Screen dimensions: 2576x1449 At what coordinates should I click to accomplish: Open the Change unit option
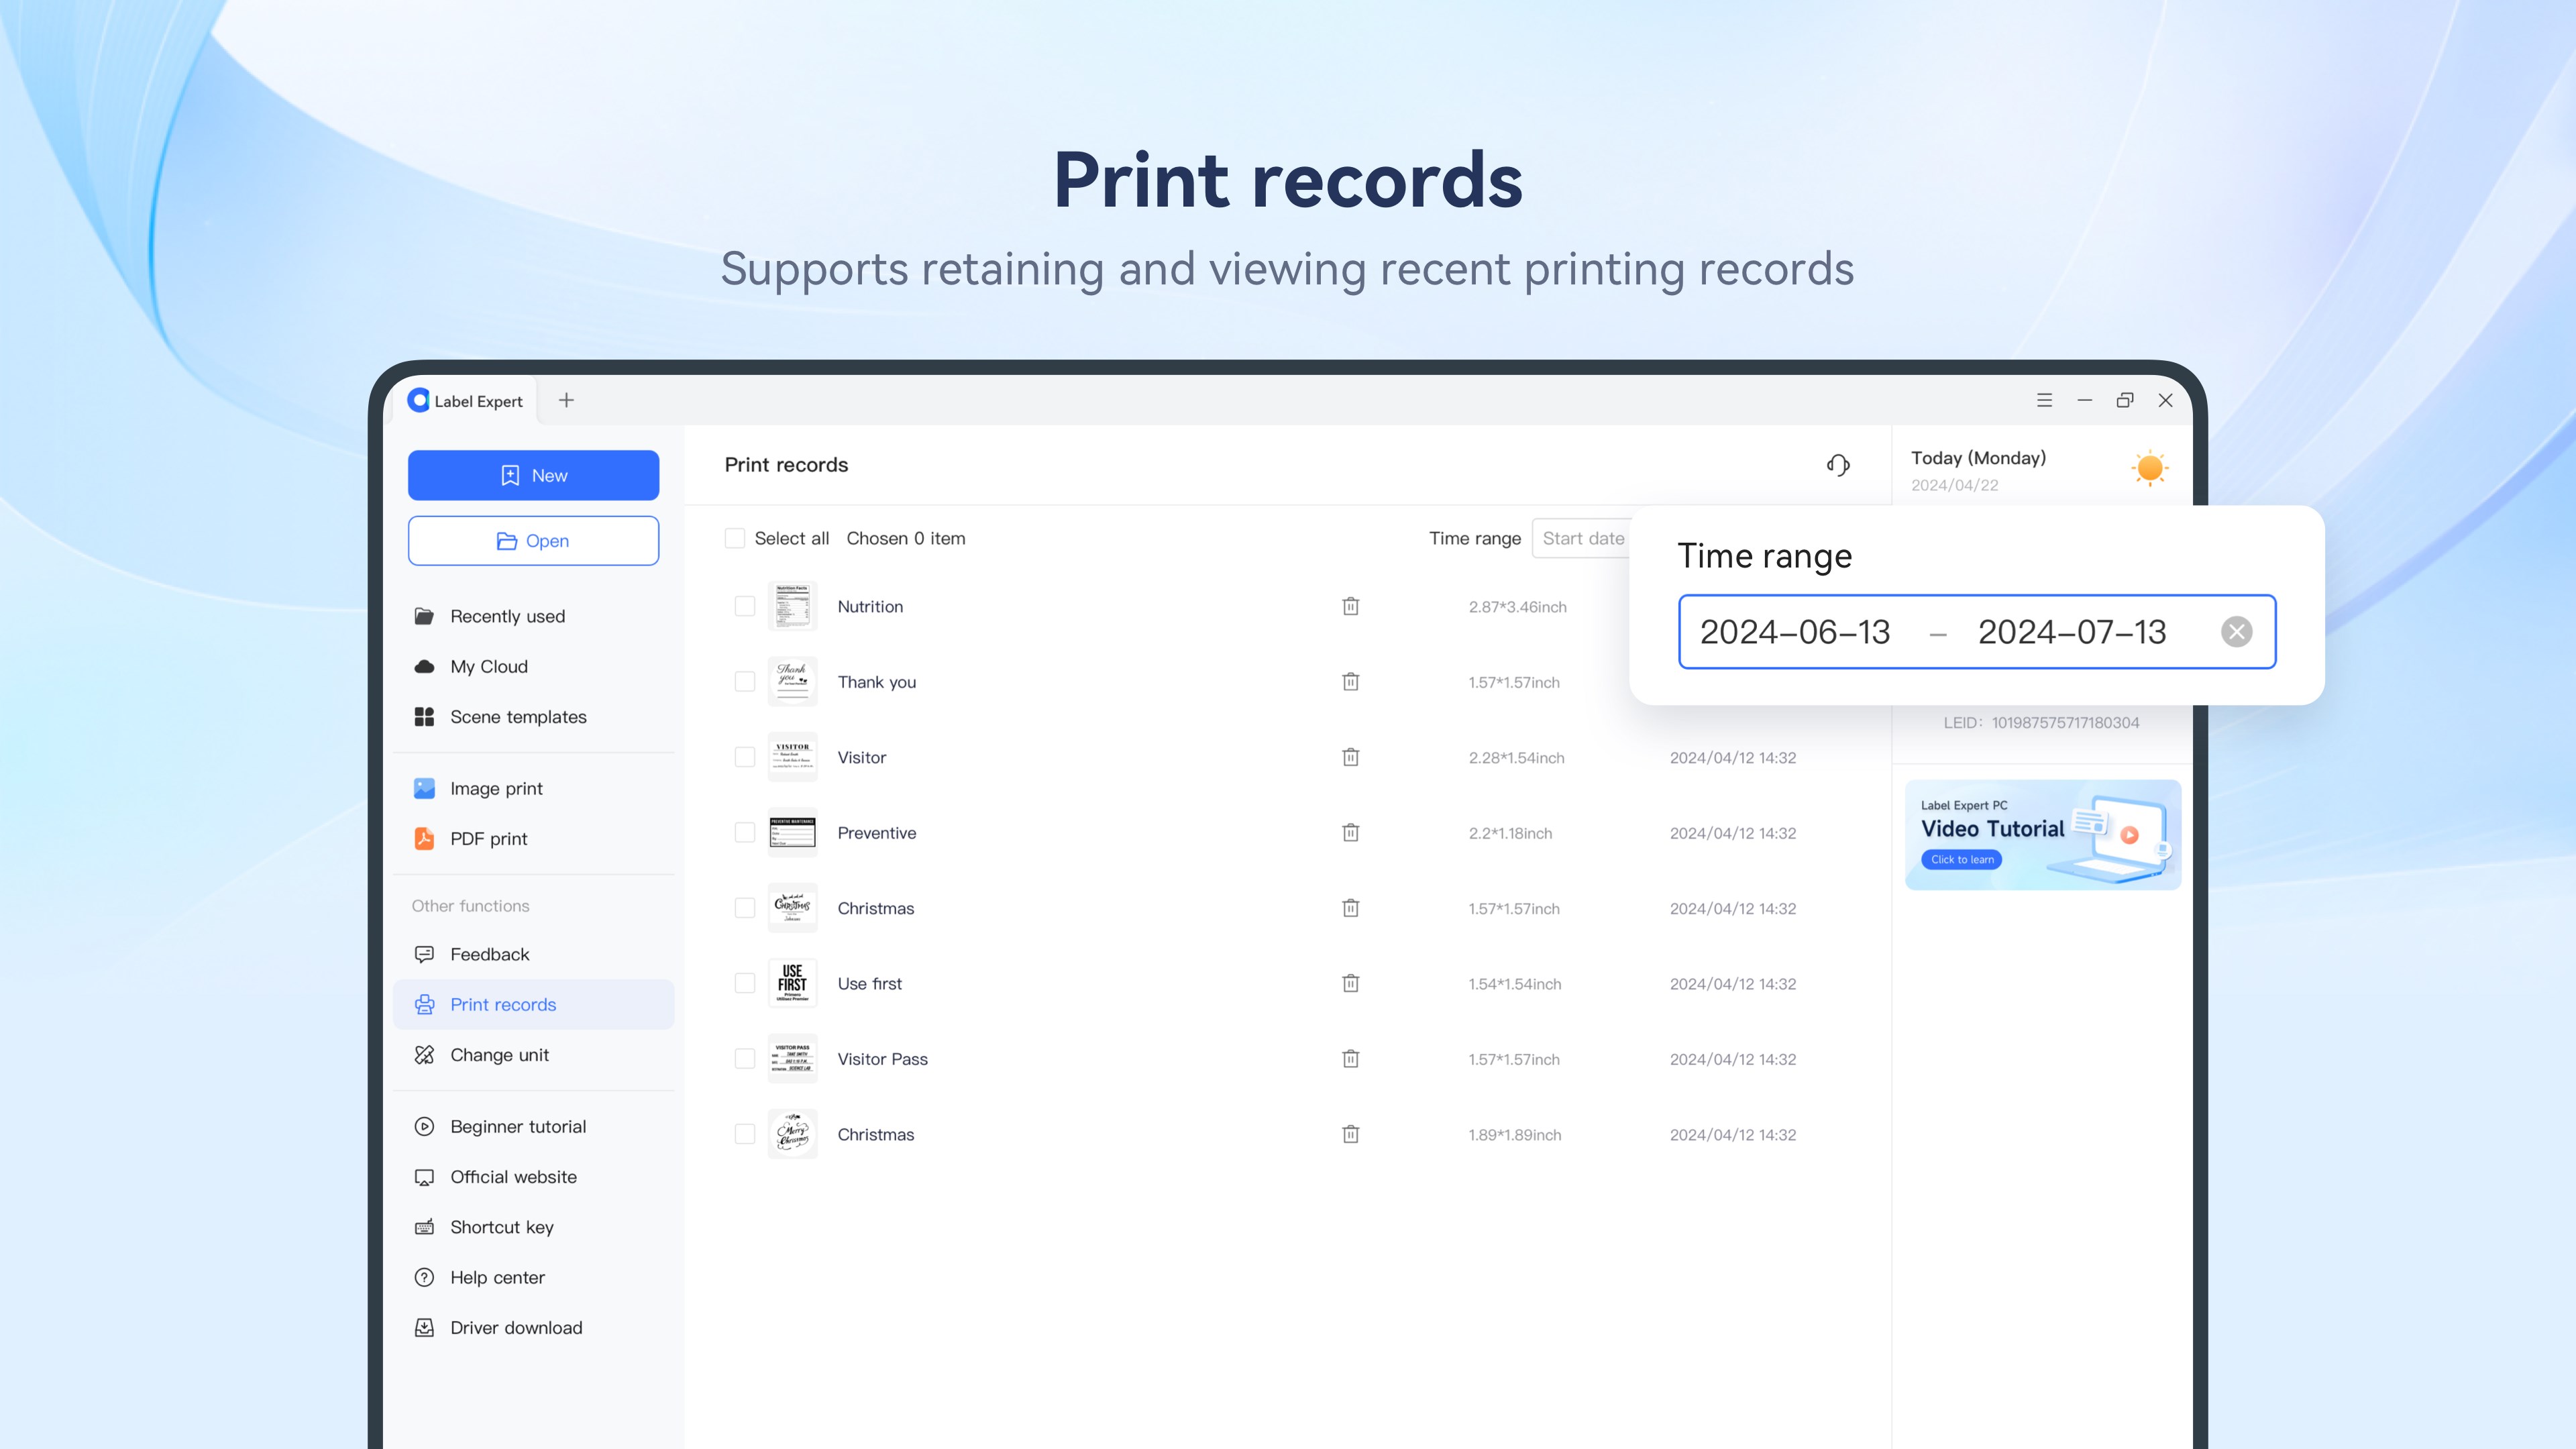[499, 1055]
